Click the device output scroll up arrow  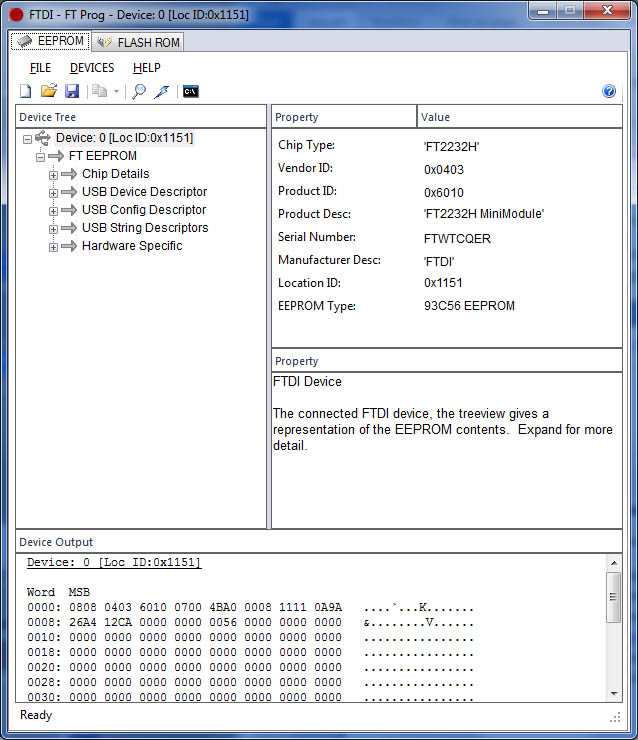coord(614,563)
